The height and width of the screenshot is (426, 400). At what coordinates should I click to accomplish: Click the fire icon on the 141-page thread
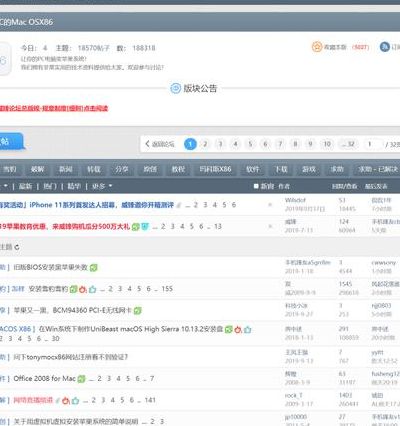pyautogui.click(x=66, y=400)
